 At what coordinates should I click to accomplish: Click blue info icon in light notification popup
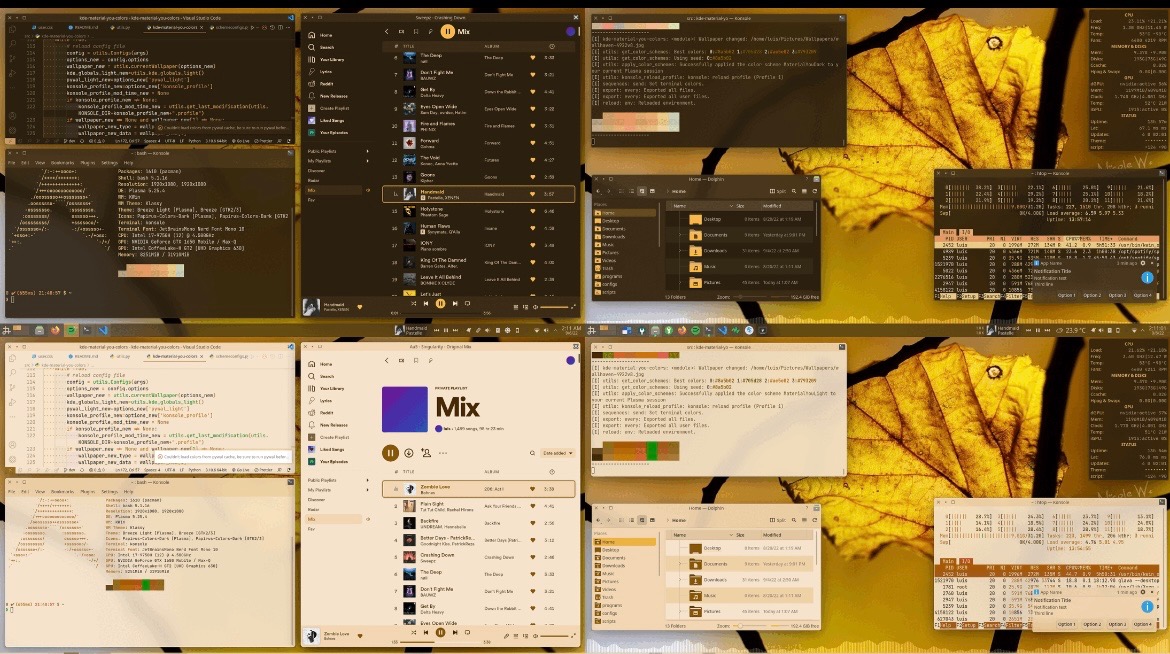pos(1147,607)
